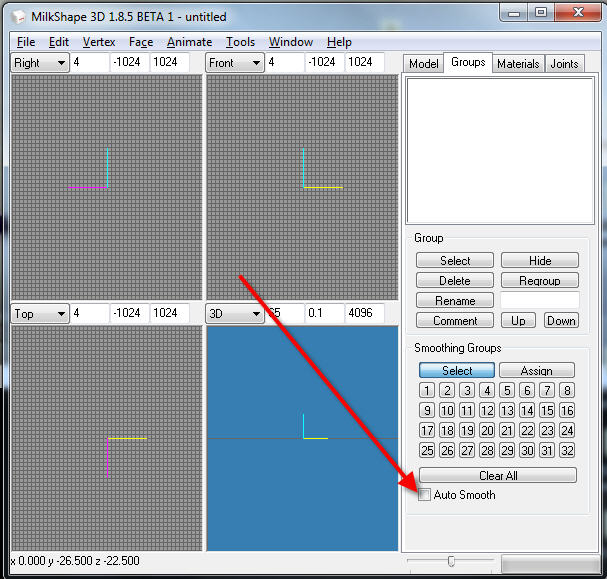Screen dimensions: 607x579
Task: Open the Front viewport dropdown
Action: click(x=235, y=62)
